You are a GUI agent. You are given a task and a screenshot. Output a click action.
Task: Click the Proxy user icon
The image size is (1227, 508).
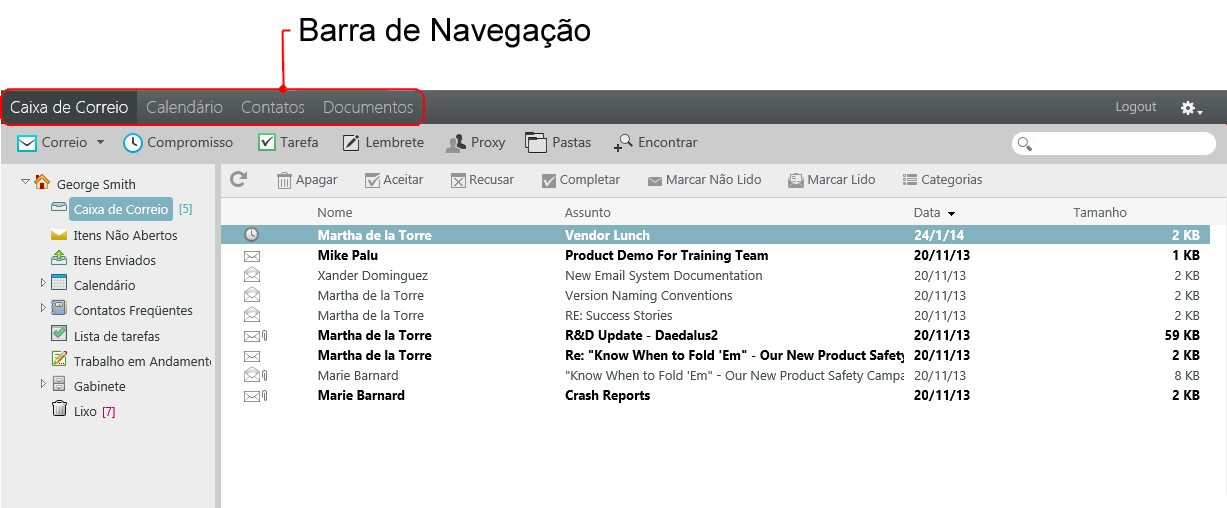(456, 143)
